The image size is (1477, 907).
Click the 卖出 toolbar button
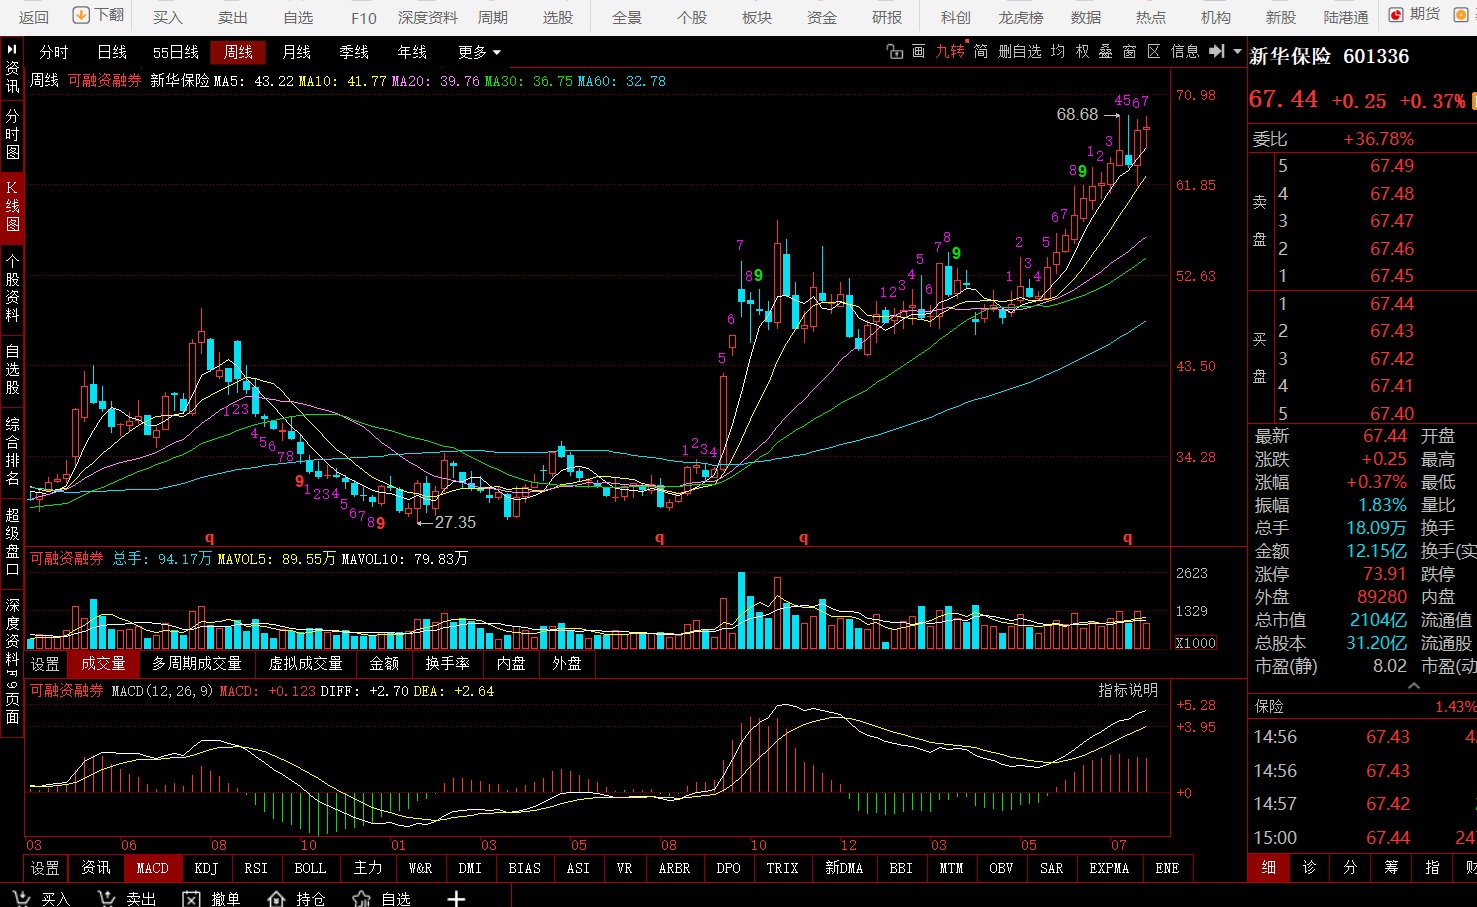click(233, 17)
